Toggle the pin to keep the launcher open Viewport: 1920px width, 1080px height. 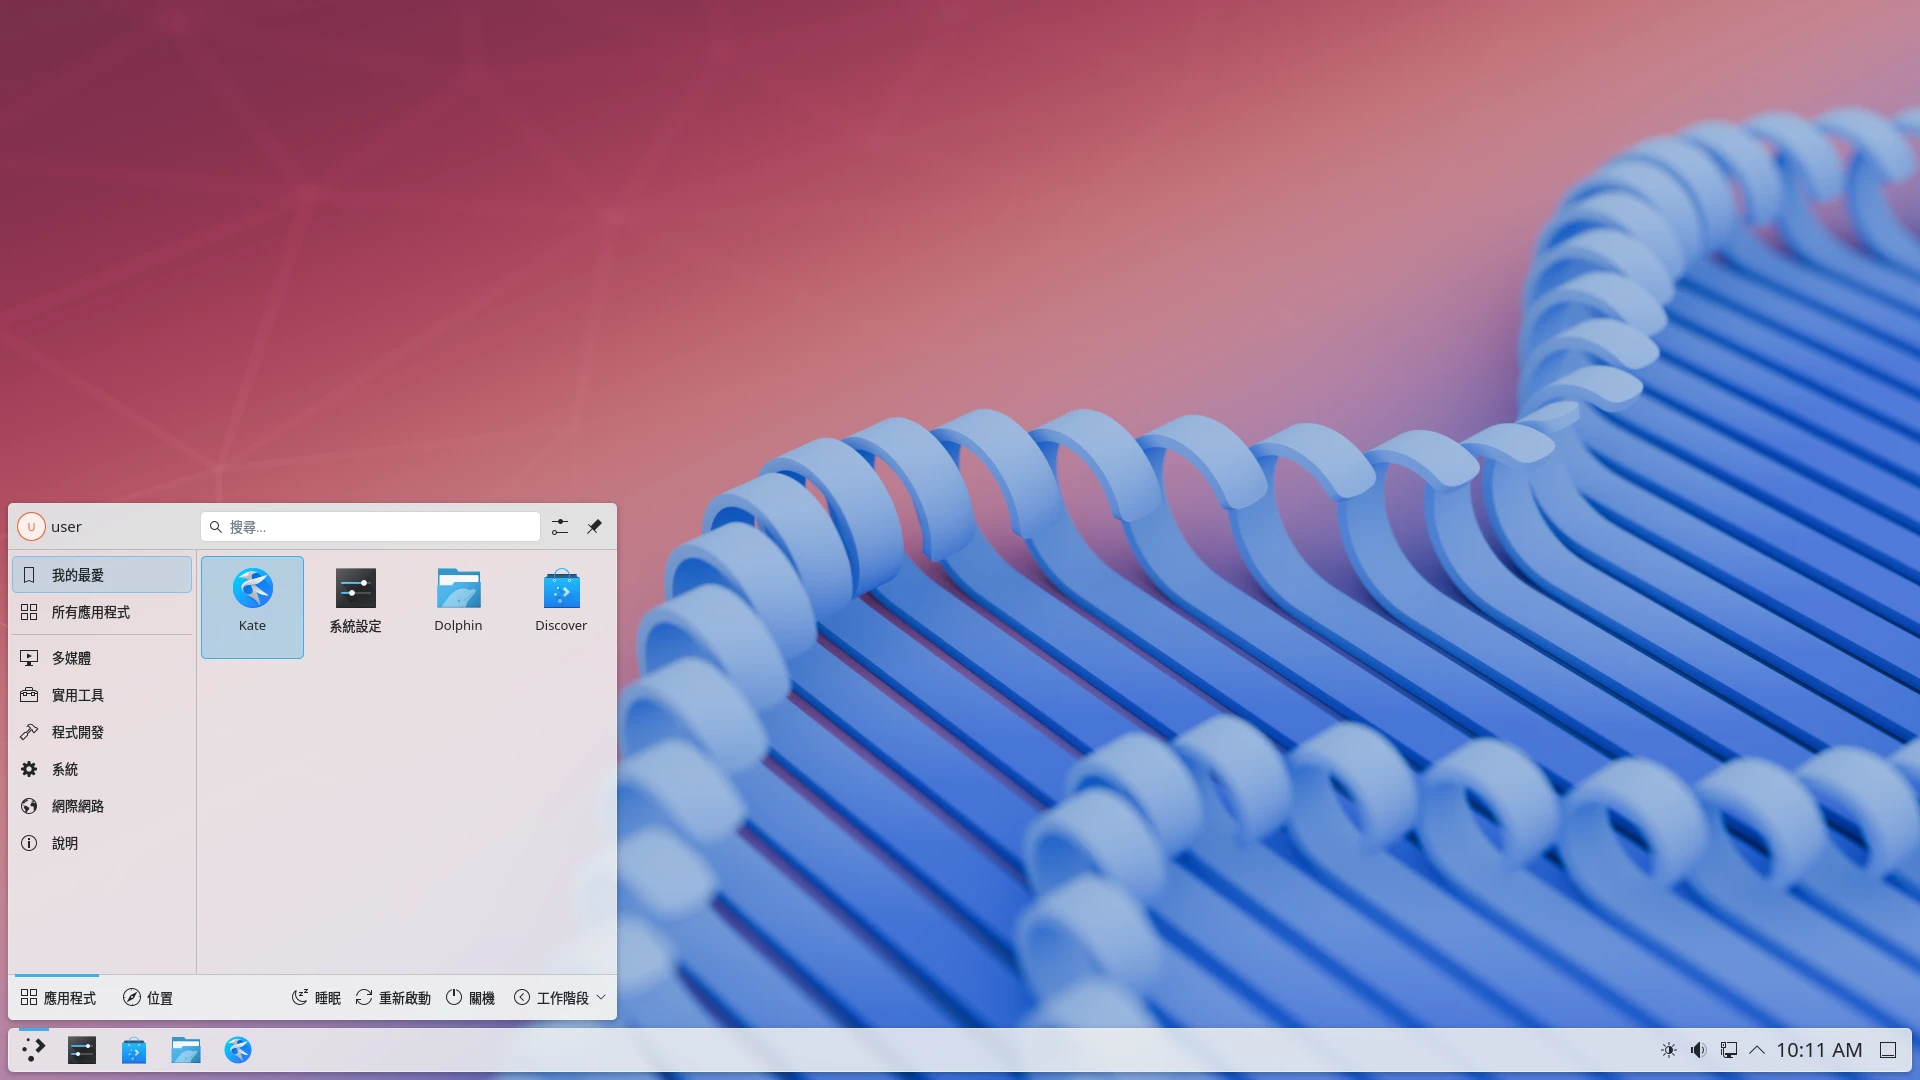pyautogui.click(x=594, y=527)
